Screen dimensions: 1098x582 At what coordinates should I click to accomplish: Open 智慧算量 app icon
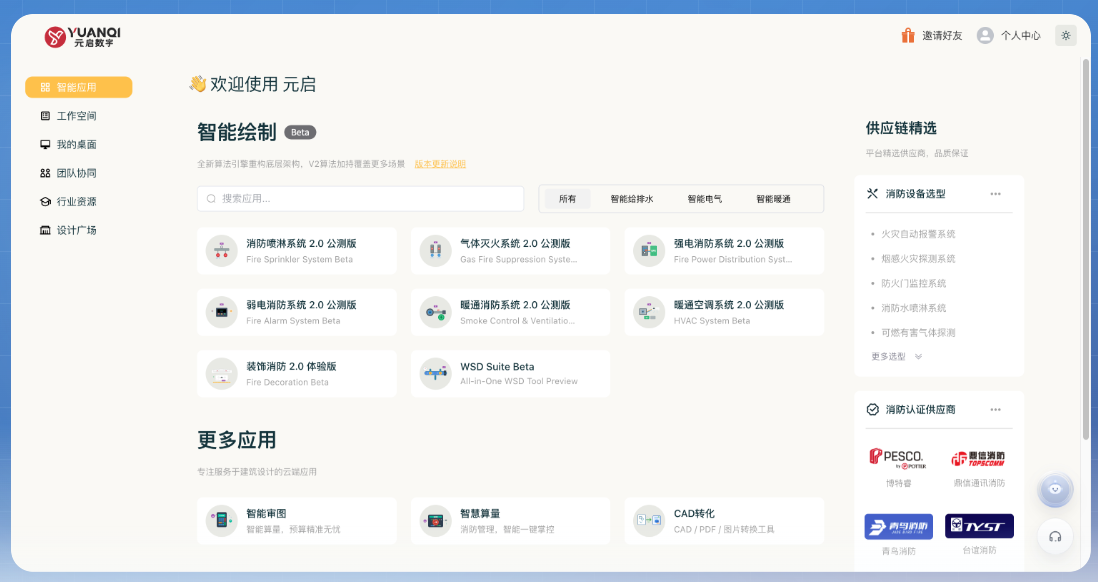[436, 521]
